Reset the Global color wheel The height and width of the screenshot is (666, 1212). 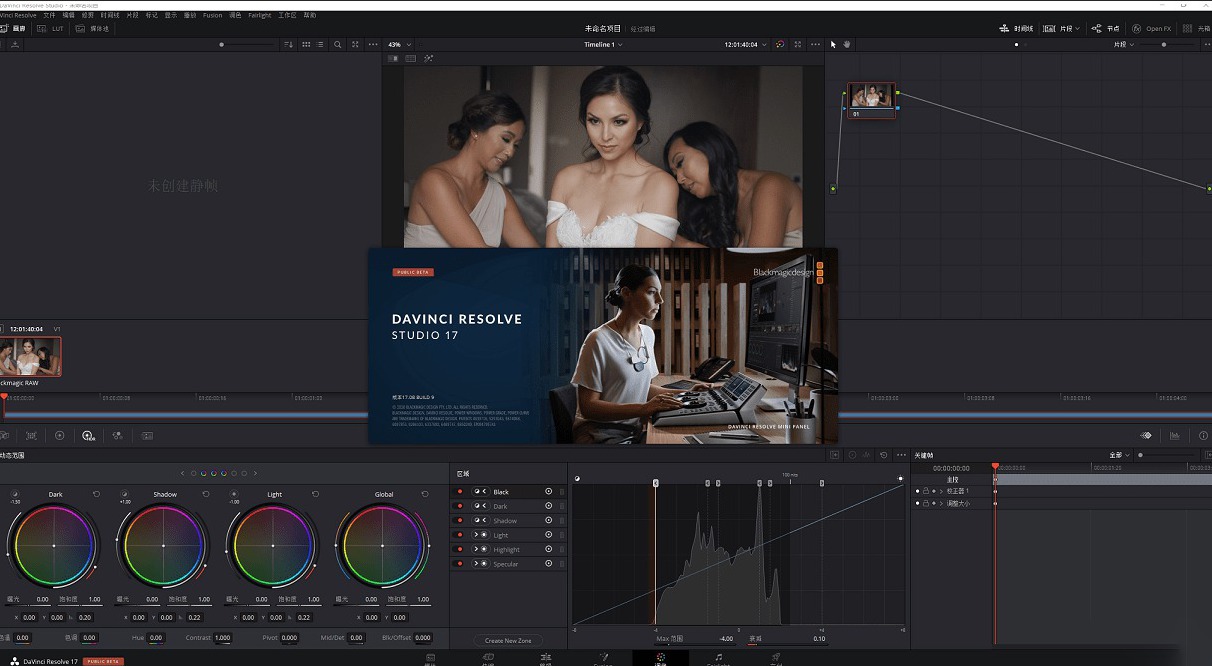[424, 494]
